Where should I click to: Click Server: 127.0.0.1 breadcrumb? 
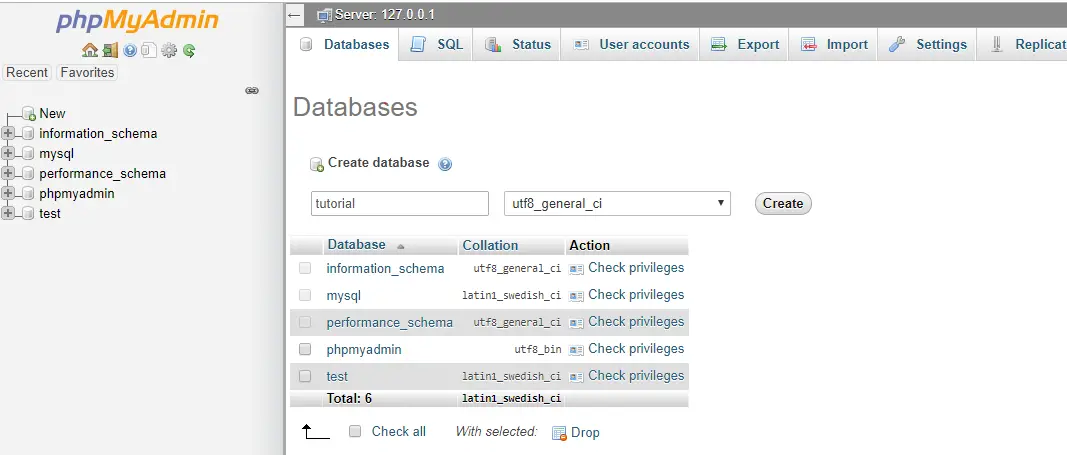point(384,14)
